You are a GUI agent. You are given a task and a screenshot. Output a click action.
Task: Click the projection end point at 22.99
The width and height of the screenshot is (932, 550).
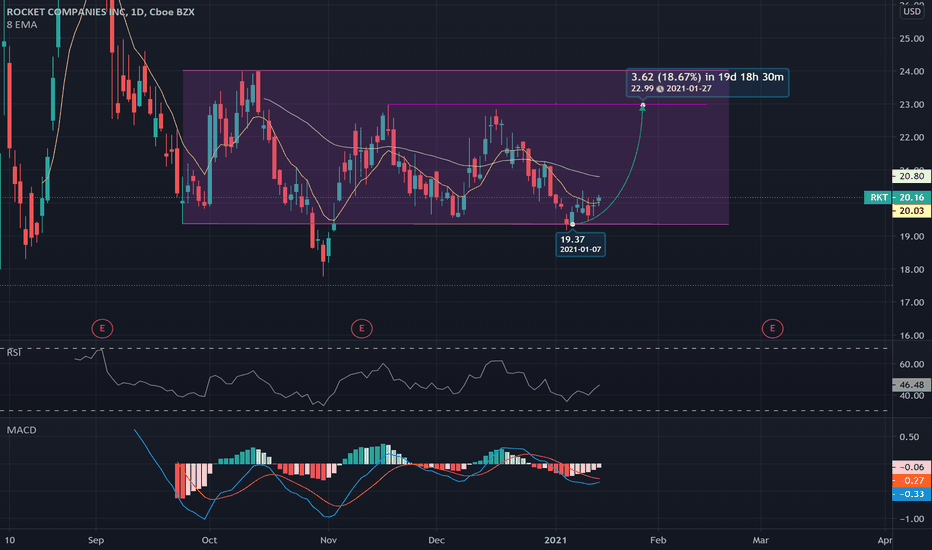[643, 105]
